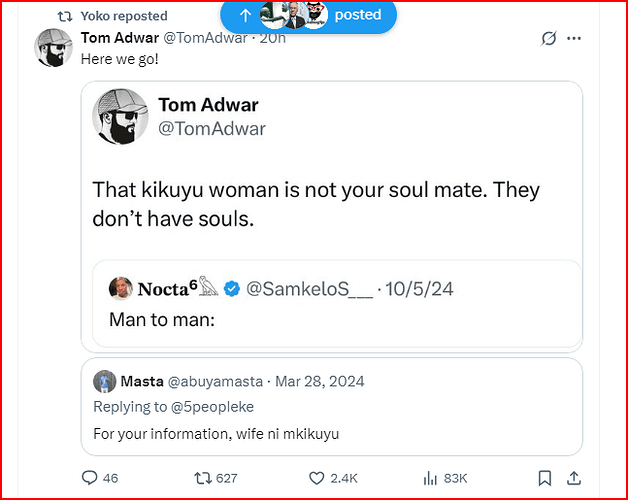The height and width of the screenshot is (500, 628).
Task: Click the share upload icon
Action: [577, 478]
